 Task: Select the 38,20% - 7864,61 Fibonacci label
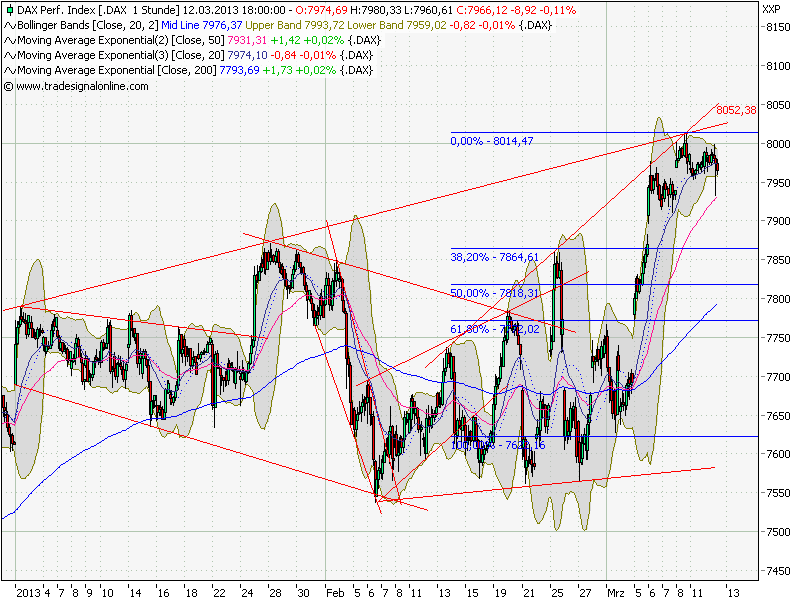tap(494, 257)
